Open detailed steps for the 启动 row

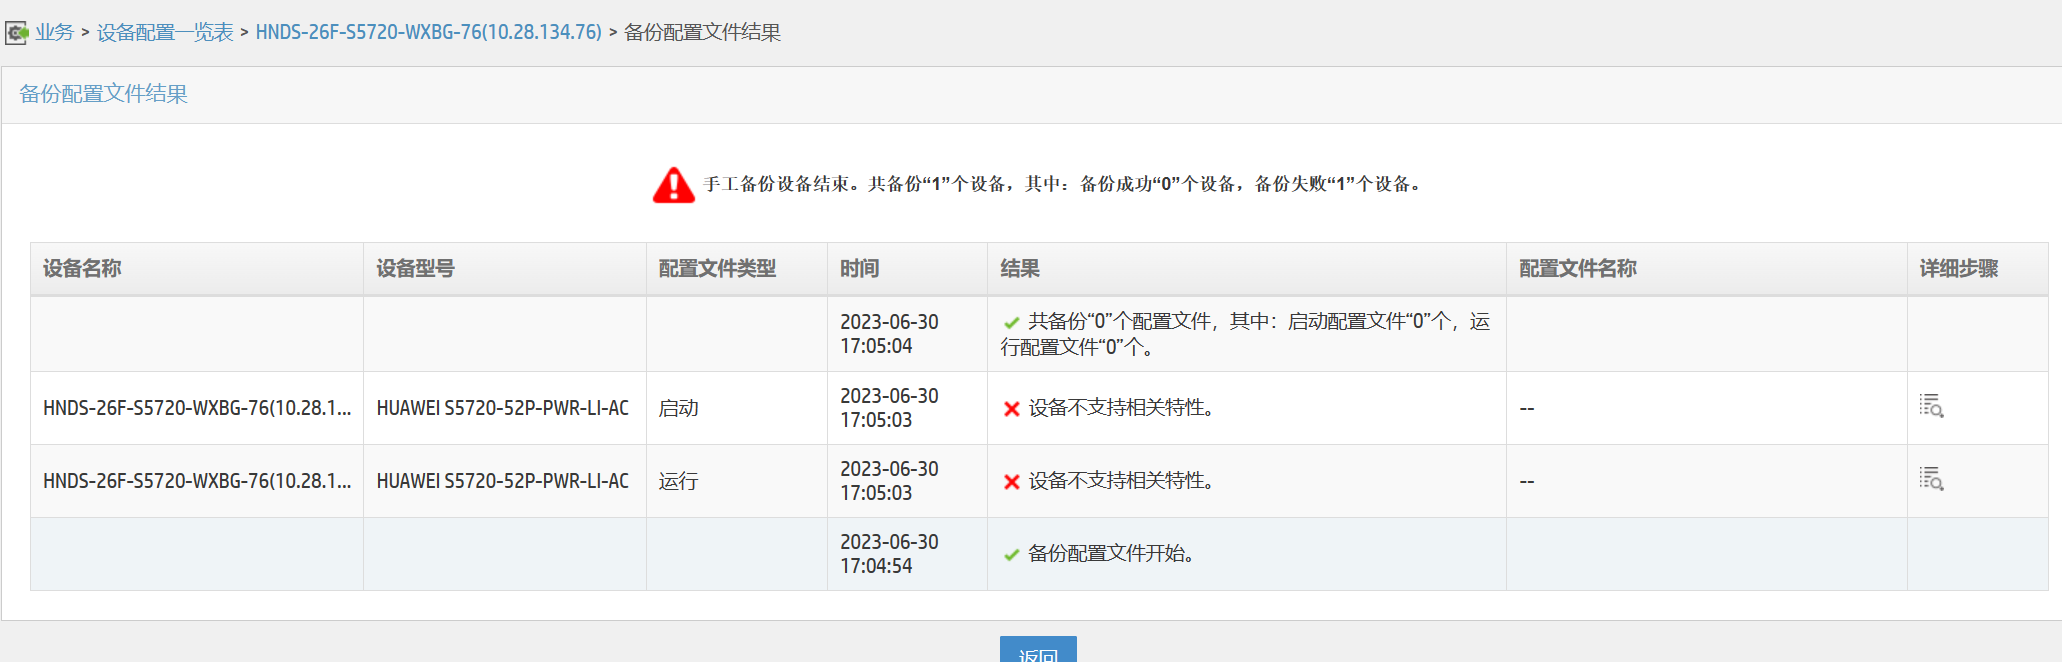click(x=1930, y=406)
